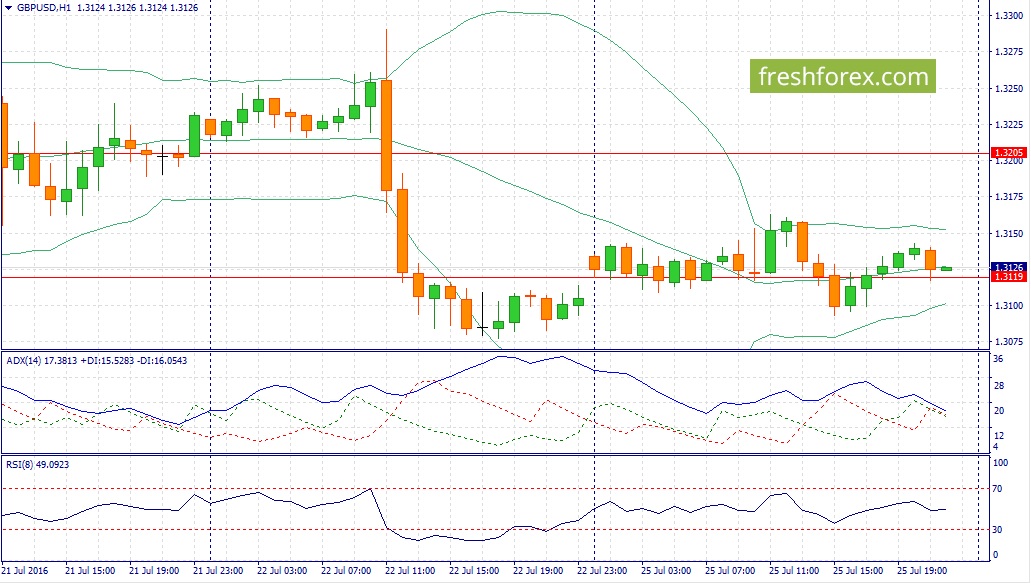Click the ADX scale value 36

(998, 360)
